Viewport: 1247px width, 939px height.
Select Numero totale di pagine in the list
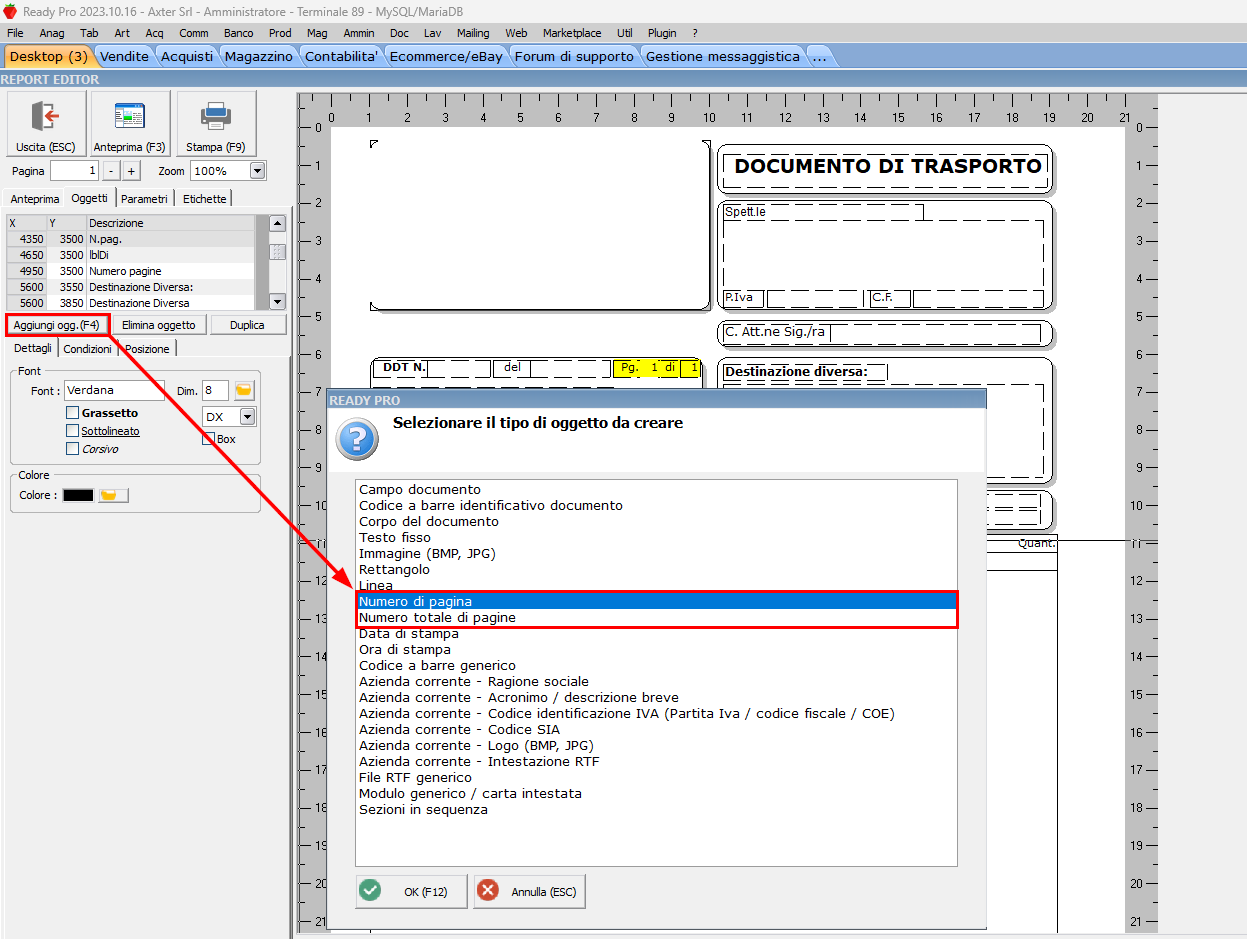(x=656, y=618)
